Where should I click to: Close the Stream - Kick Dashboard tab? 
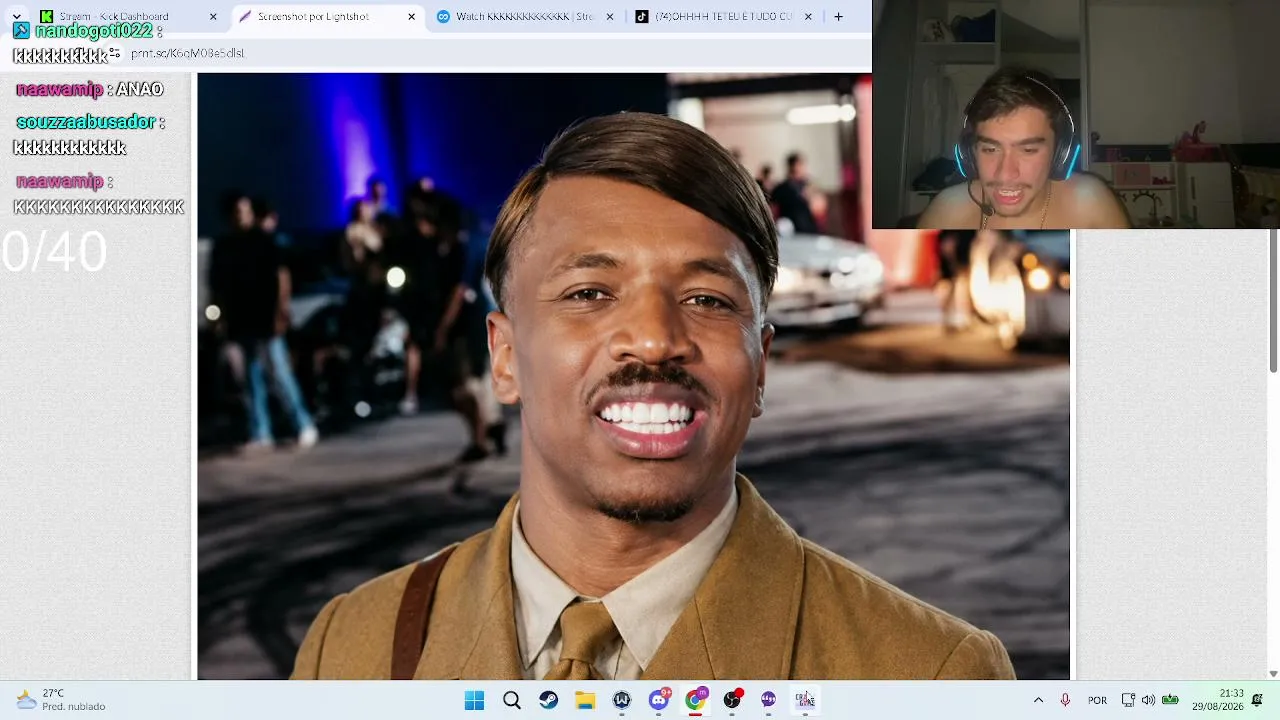[x=213, y=17]
